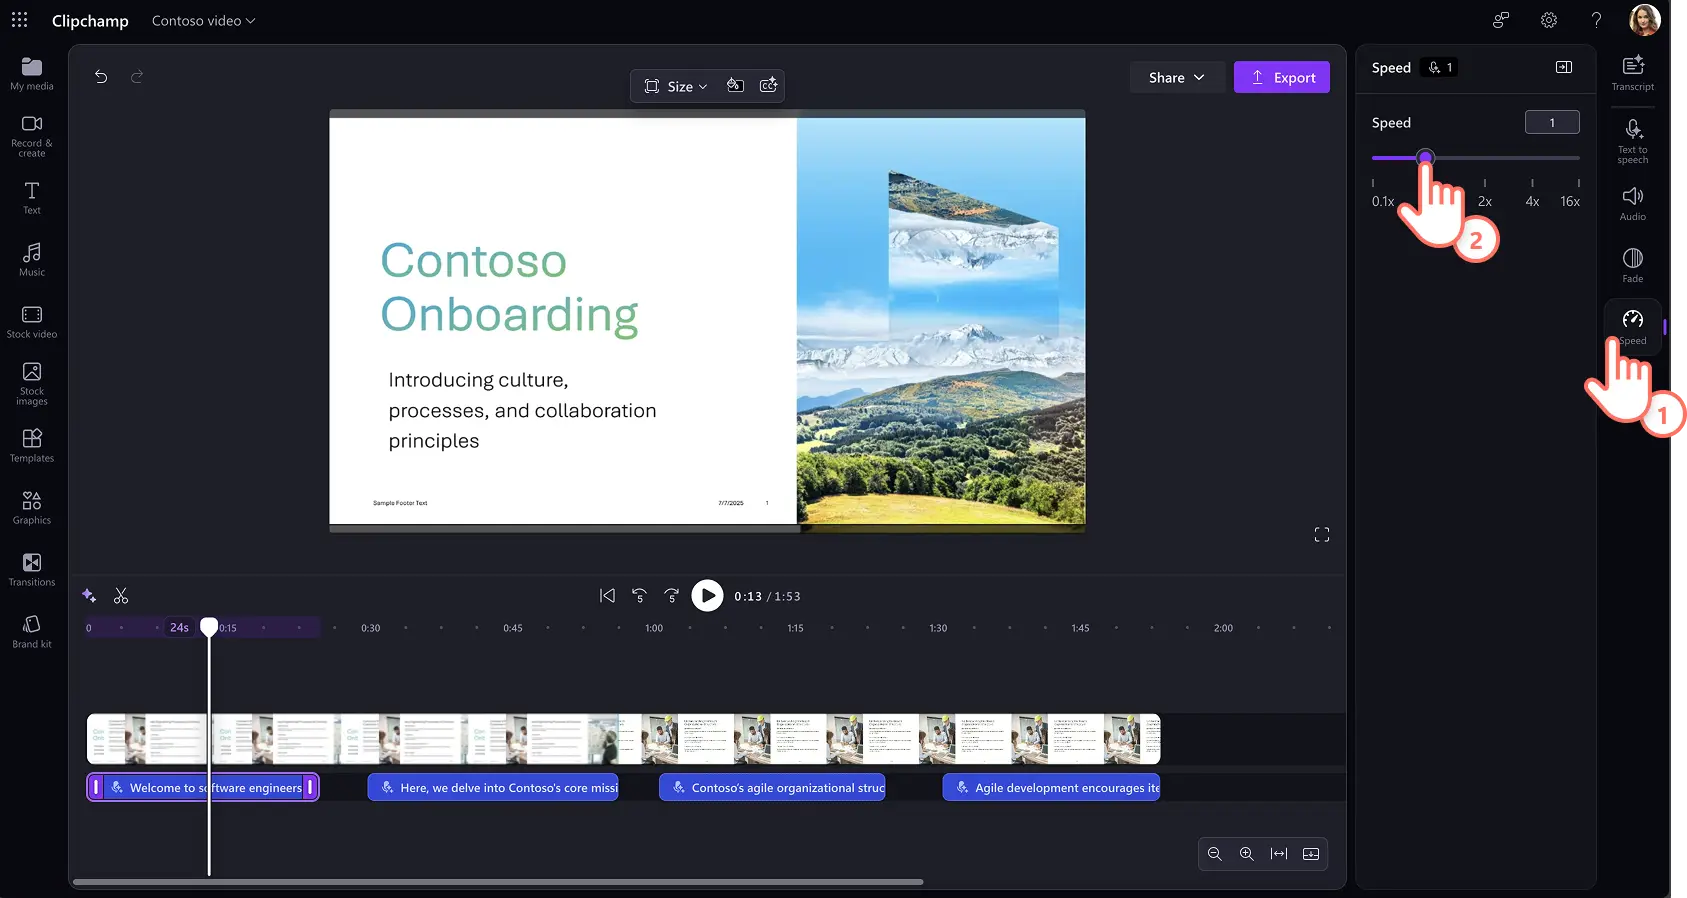
Task: Open the Share dropdown
Action: [x=1177, y=77]
